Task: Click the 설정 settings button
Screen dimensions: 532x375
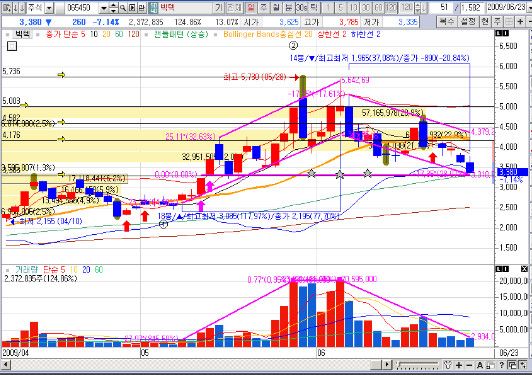Action: click(x=468, y=22)
